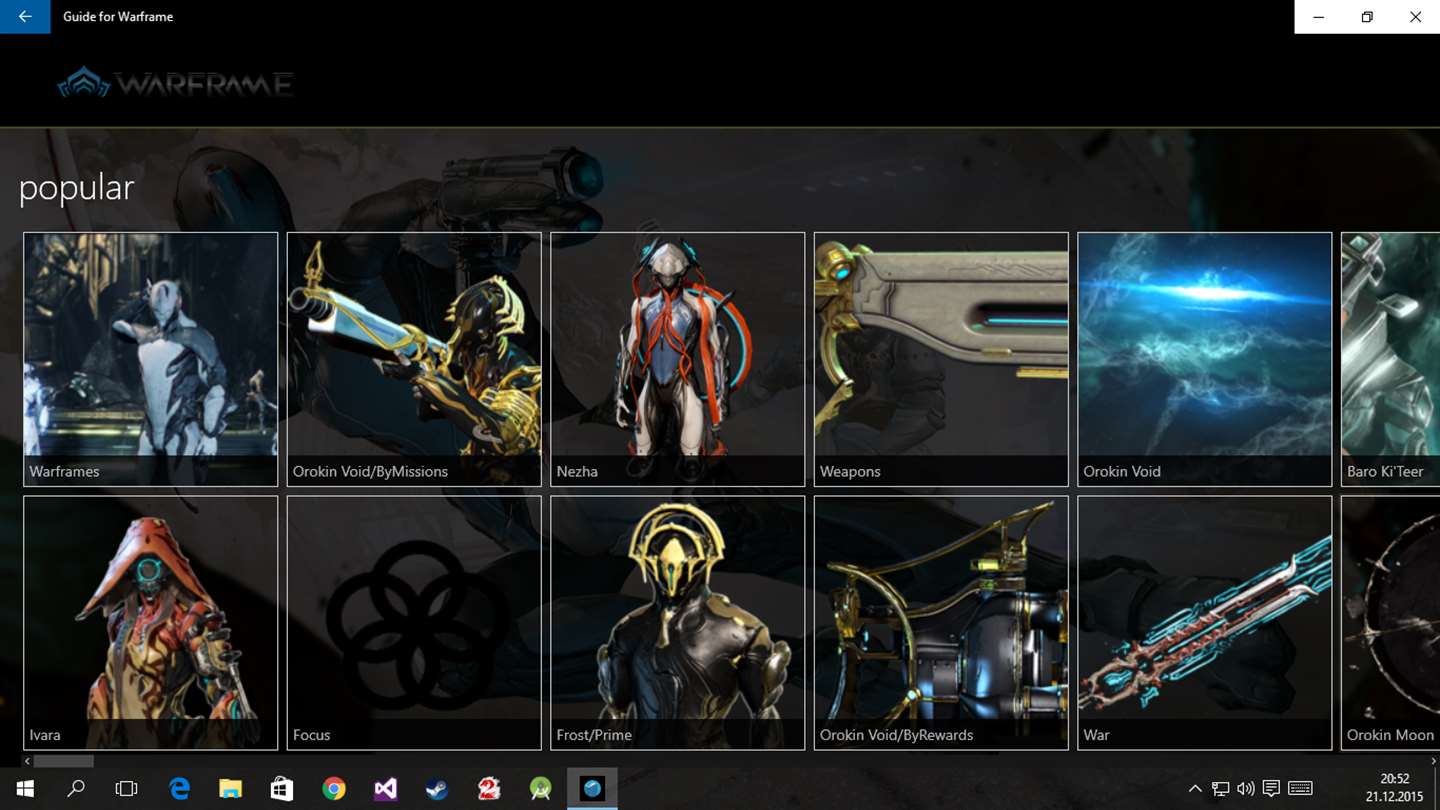Image resolution: width=1440 pixels, height=810 pixels.
Task: Minimize the Guide for Warframe window
Action: pos(1319,17)
